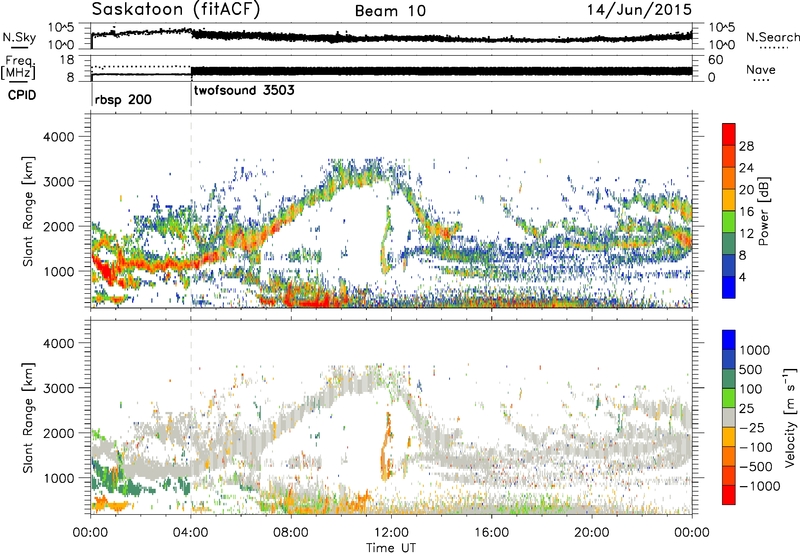Click the '28' tick on Power scale
The height and width of the screenshot is (554, 800).
(746, 146)
